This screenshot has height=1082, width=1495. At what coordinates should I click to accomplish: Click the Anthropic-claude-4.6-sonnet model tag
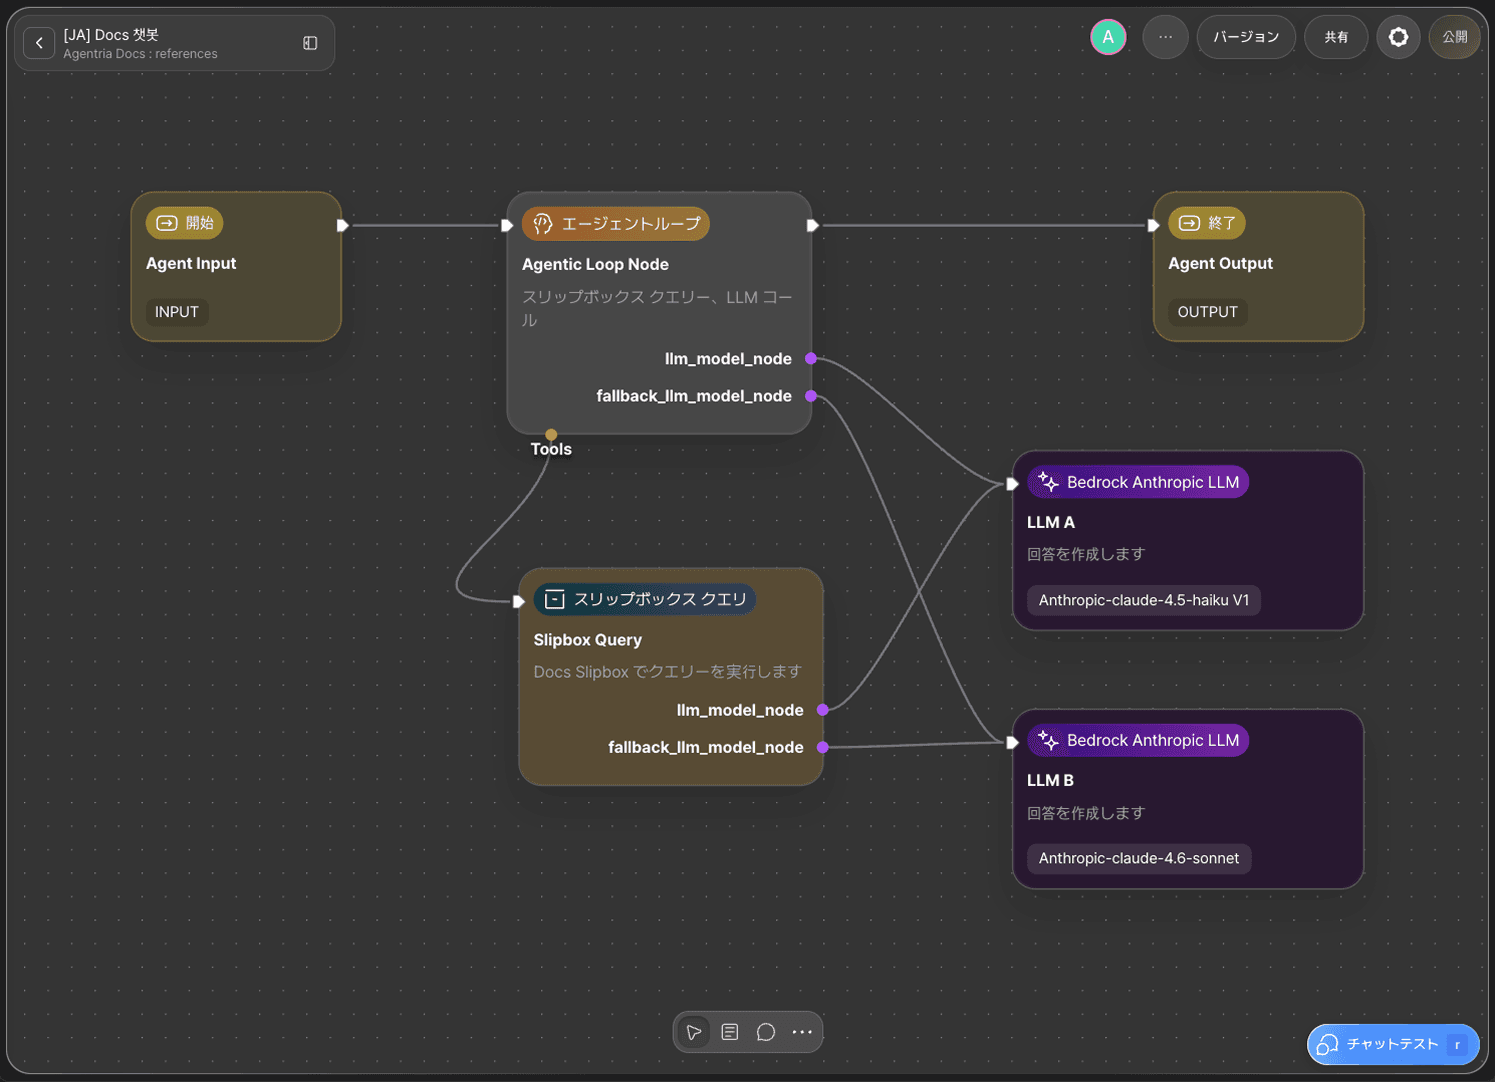click(x=1139, y=858)
